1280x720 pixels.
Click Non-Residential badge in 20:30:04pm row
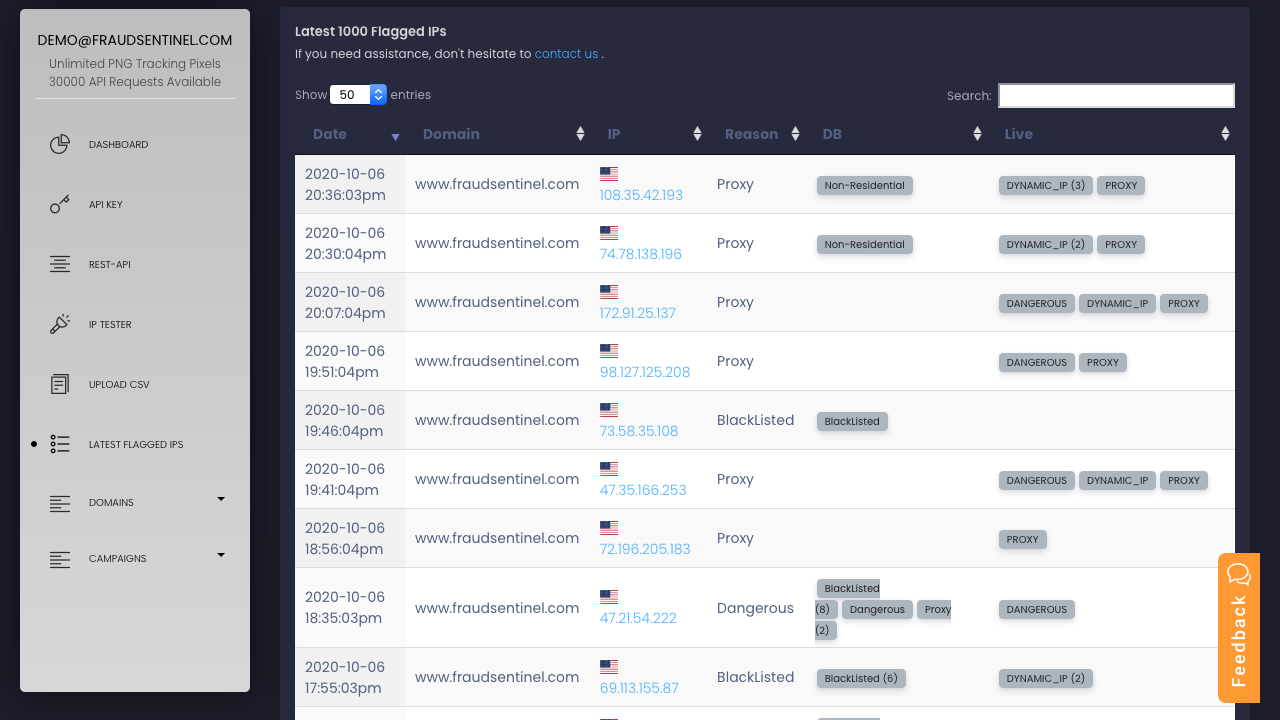(865, 244)
